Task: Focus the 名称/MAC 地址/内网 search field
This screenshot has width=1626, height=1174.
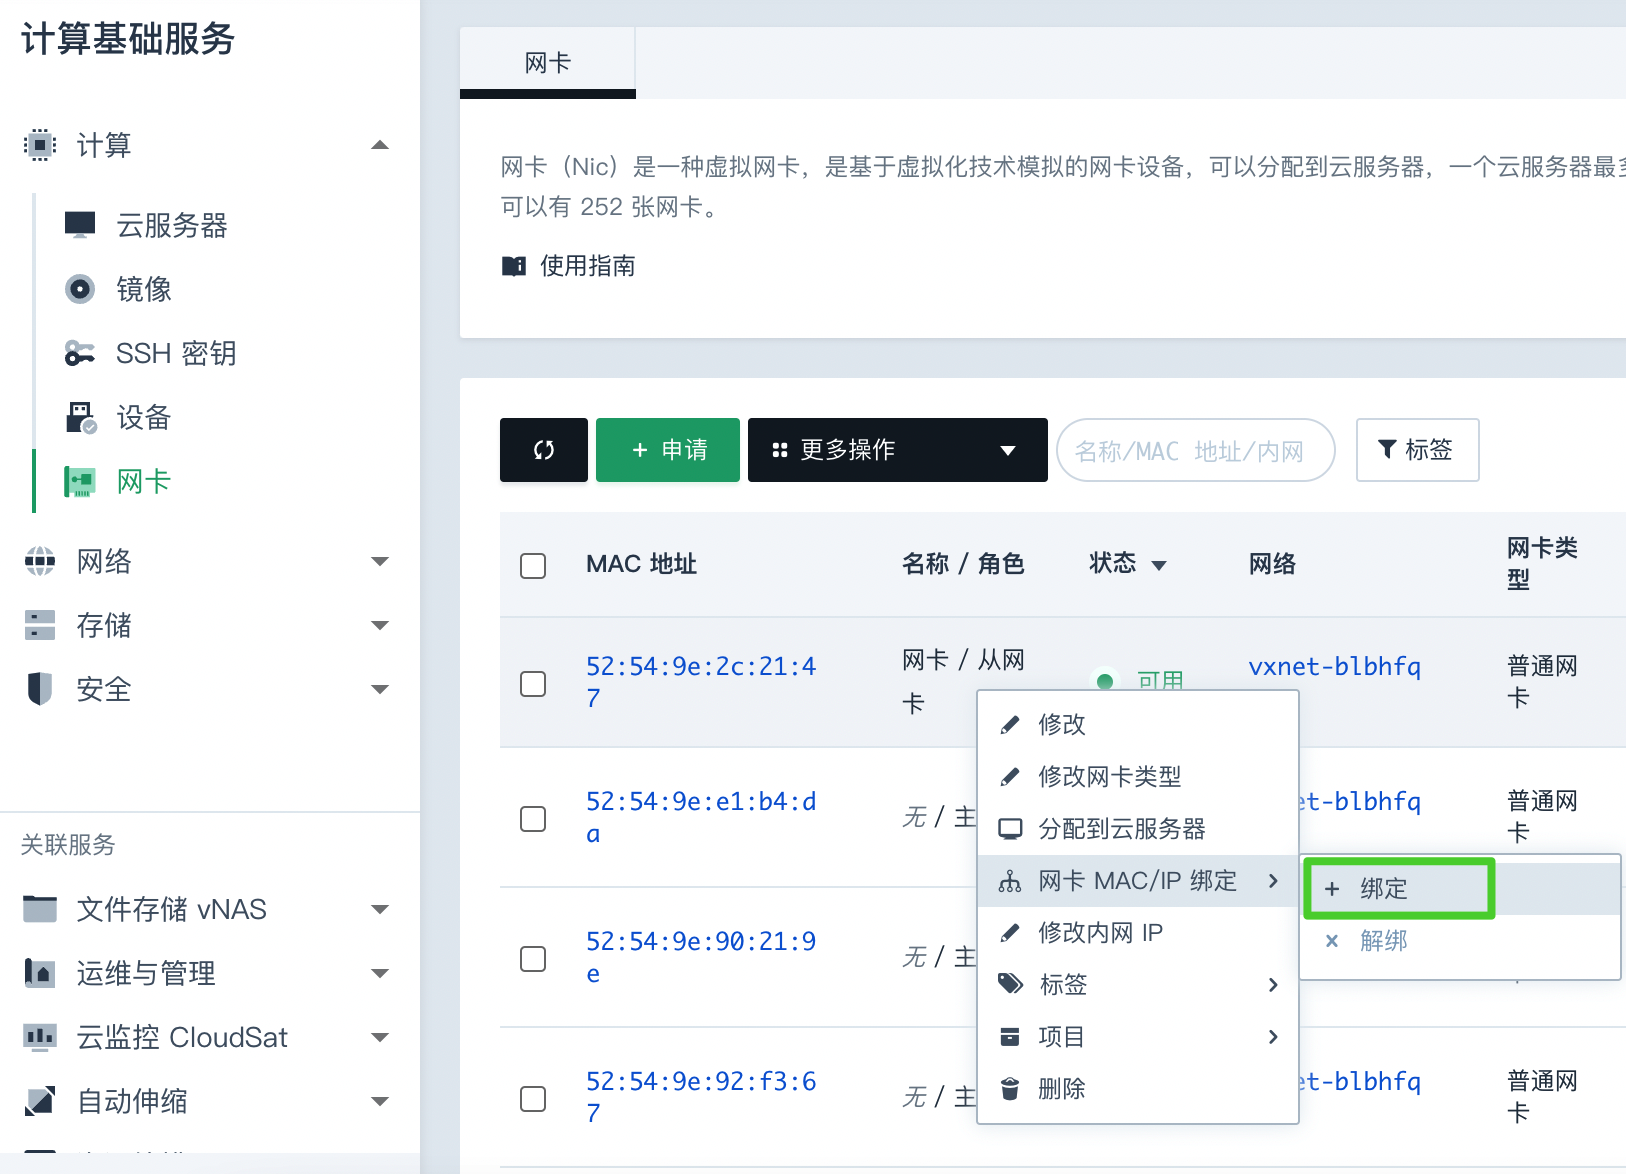Action: click(1196, 450)
